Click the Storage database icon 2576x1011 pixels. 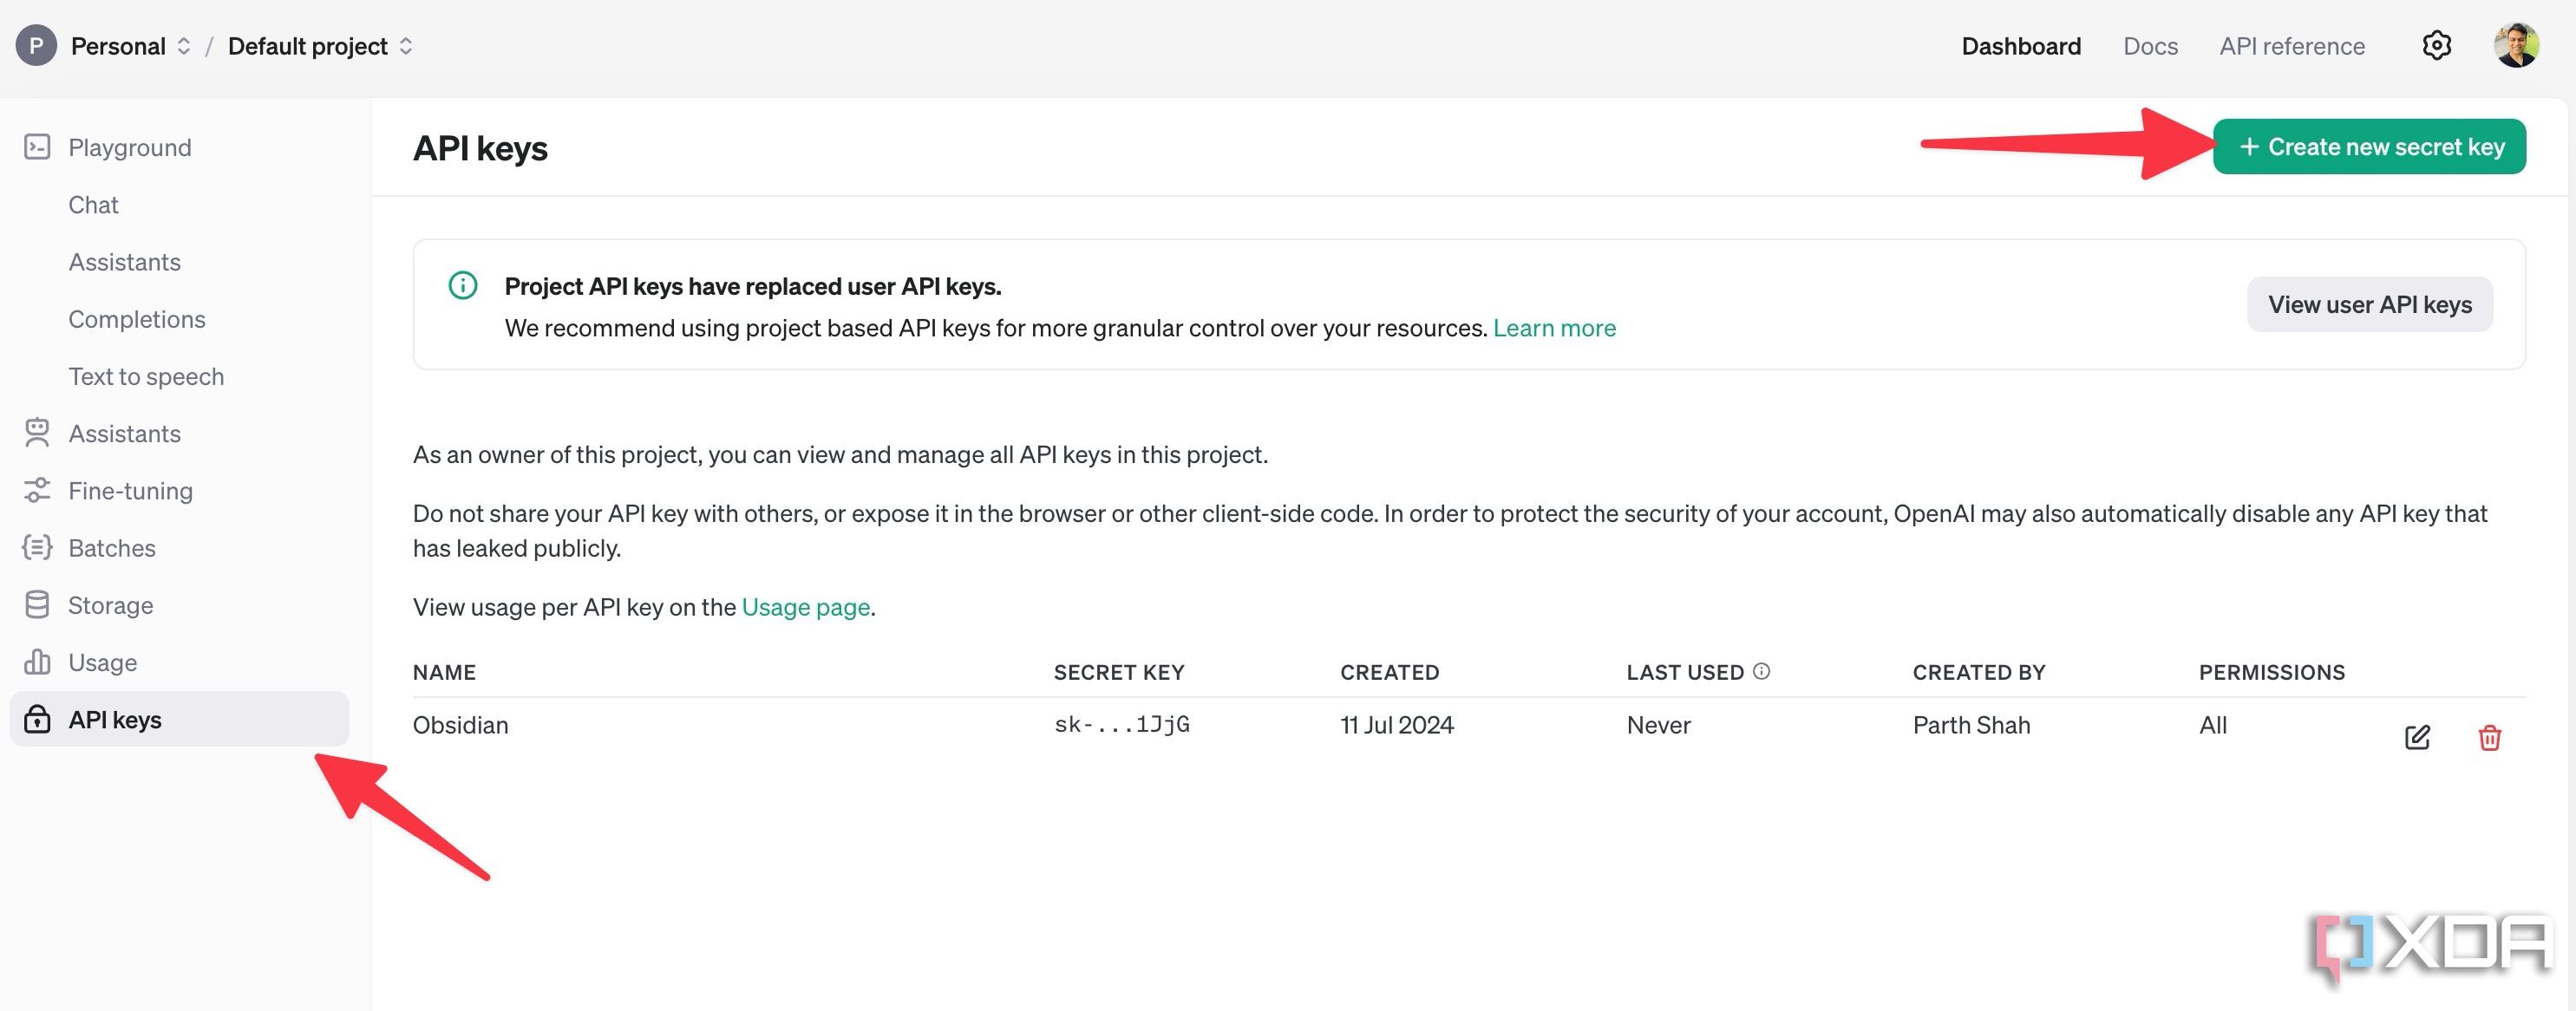click(37, 605)
